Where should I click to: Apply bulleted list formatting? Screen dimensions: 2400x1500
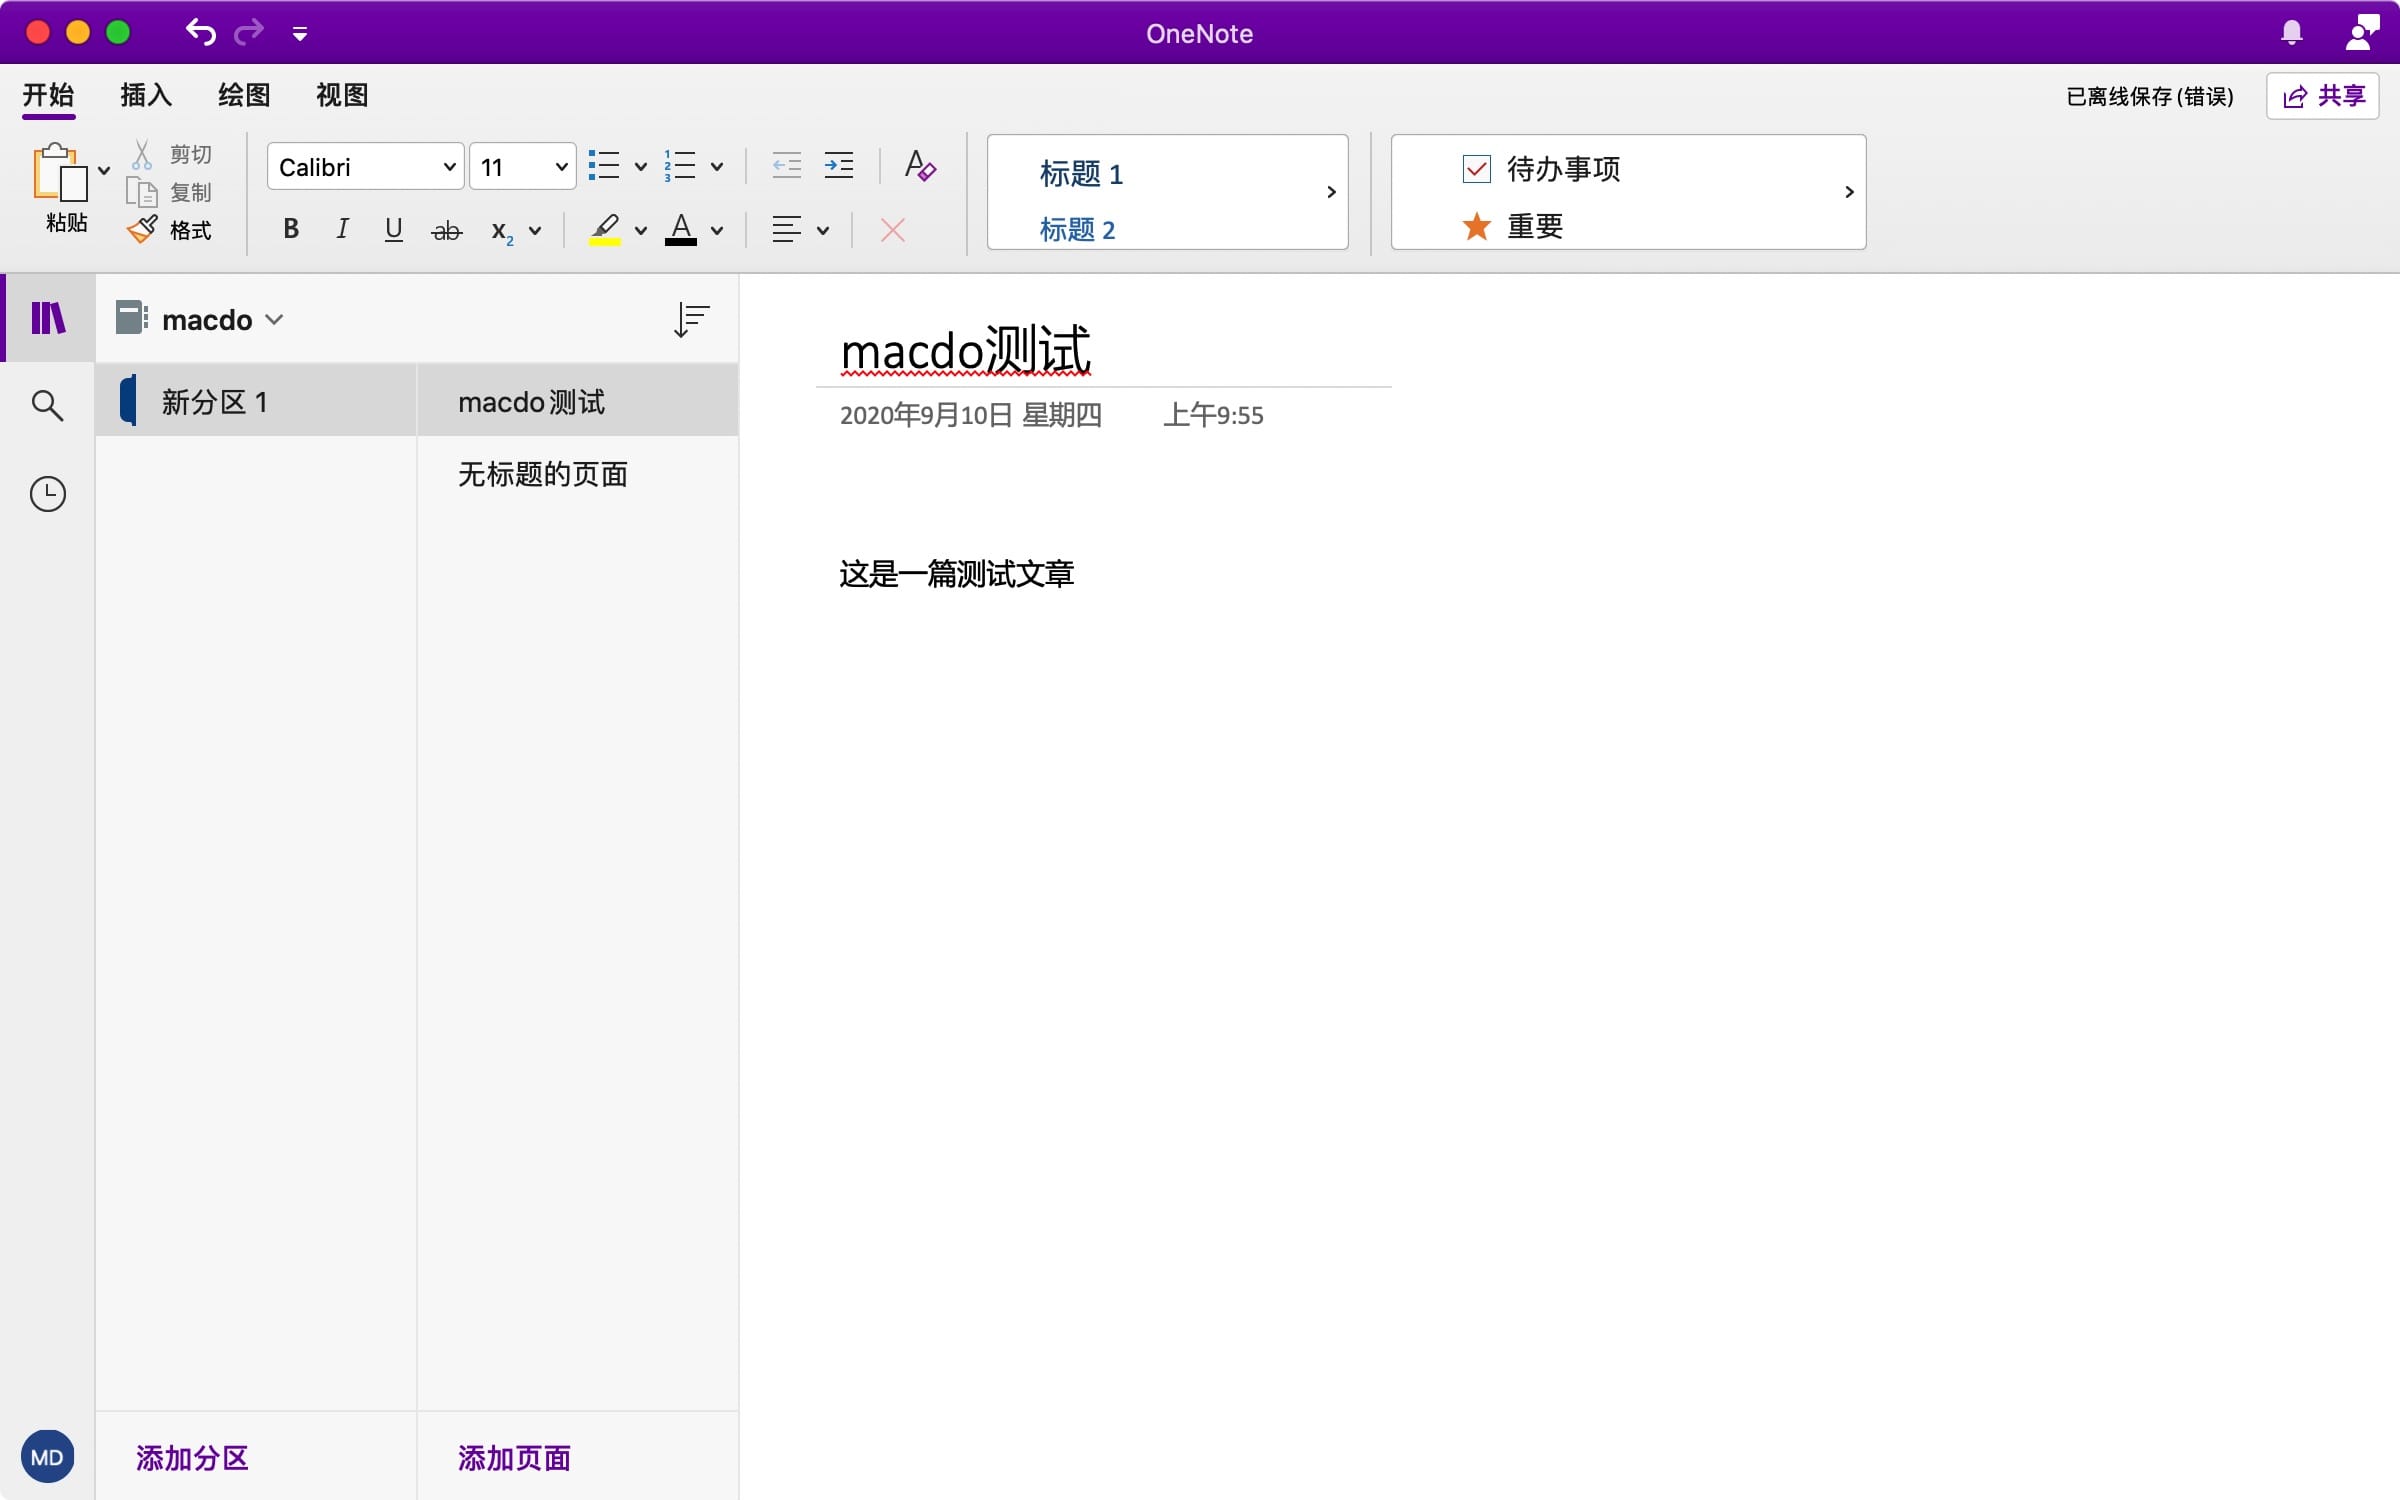[x=604, y=166]
